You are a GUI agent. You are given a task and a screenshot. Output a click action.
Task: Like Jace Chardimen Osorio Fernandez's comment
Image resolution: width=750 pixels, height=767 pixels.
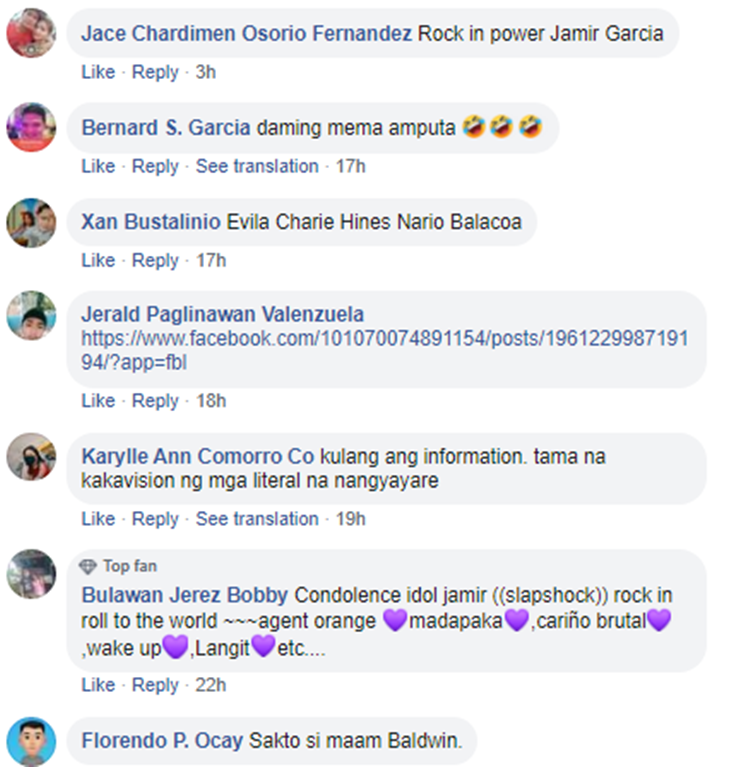tap(98, 72)
